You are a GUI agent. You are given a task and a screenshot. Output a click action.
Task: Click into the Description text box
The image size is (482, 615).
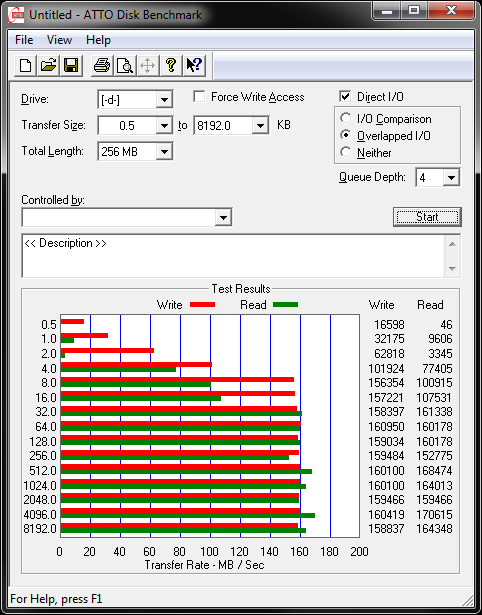coord(233,255)
